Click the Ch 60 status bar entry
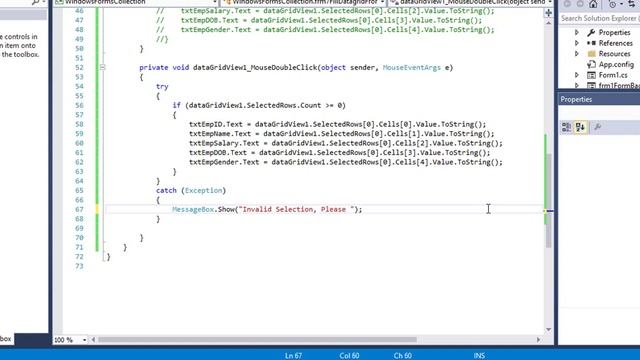This screenshot has height=360, width=640. point(402,356)
